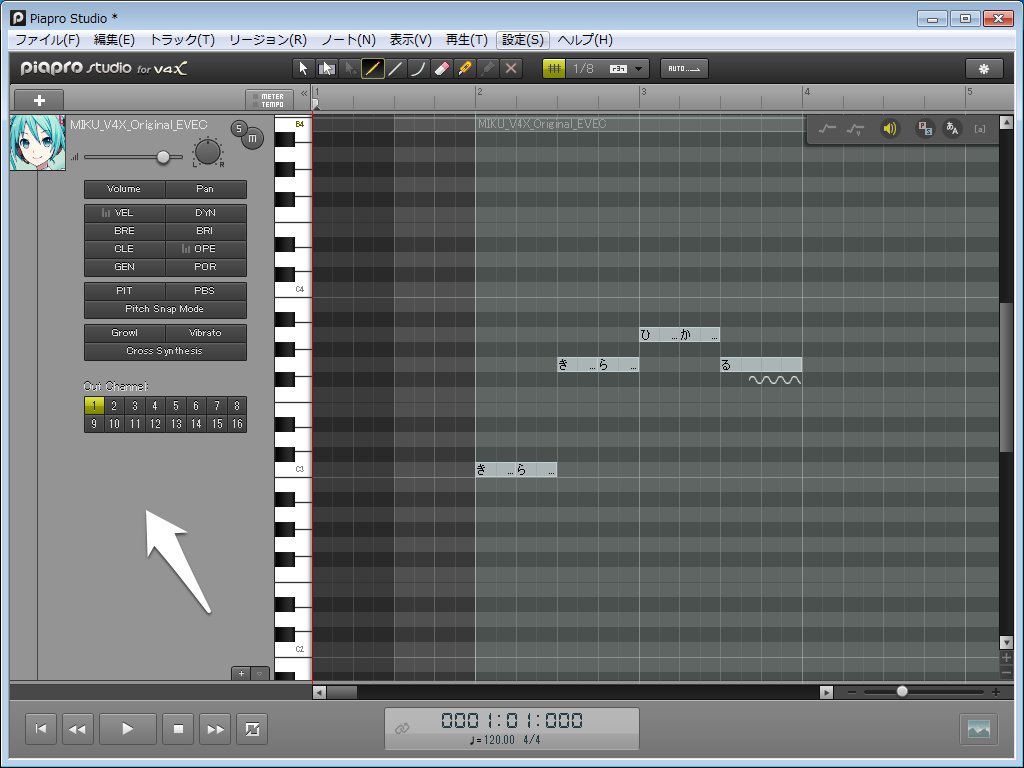1024x768 pixels.
Task: Select the pink eraser tool
Action: 441,69
